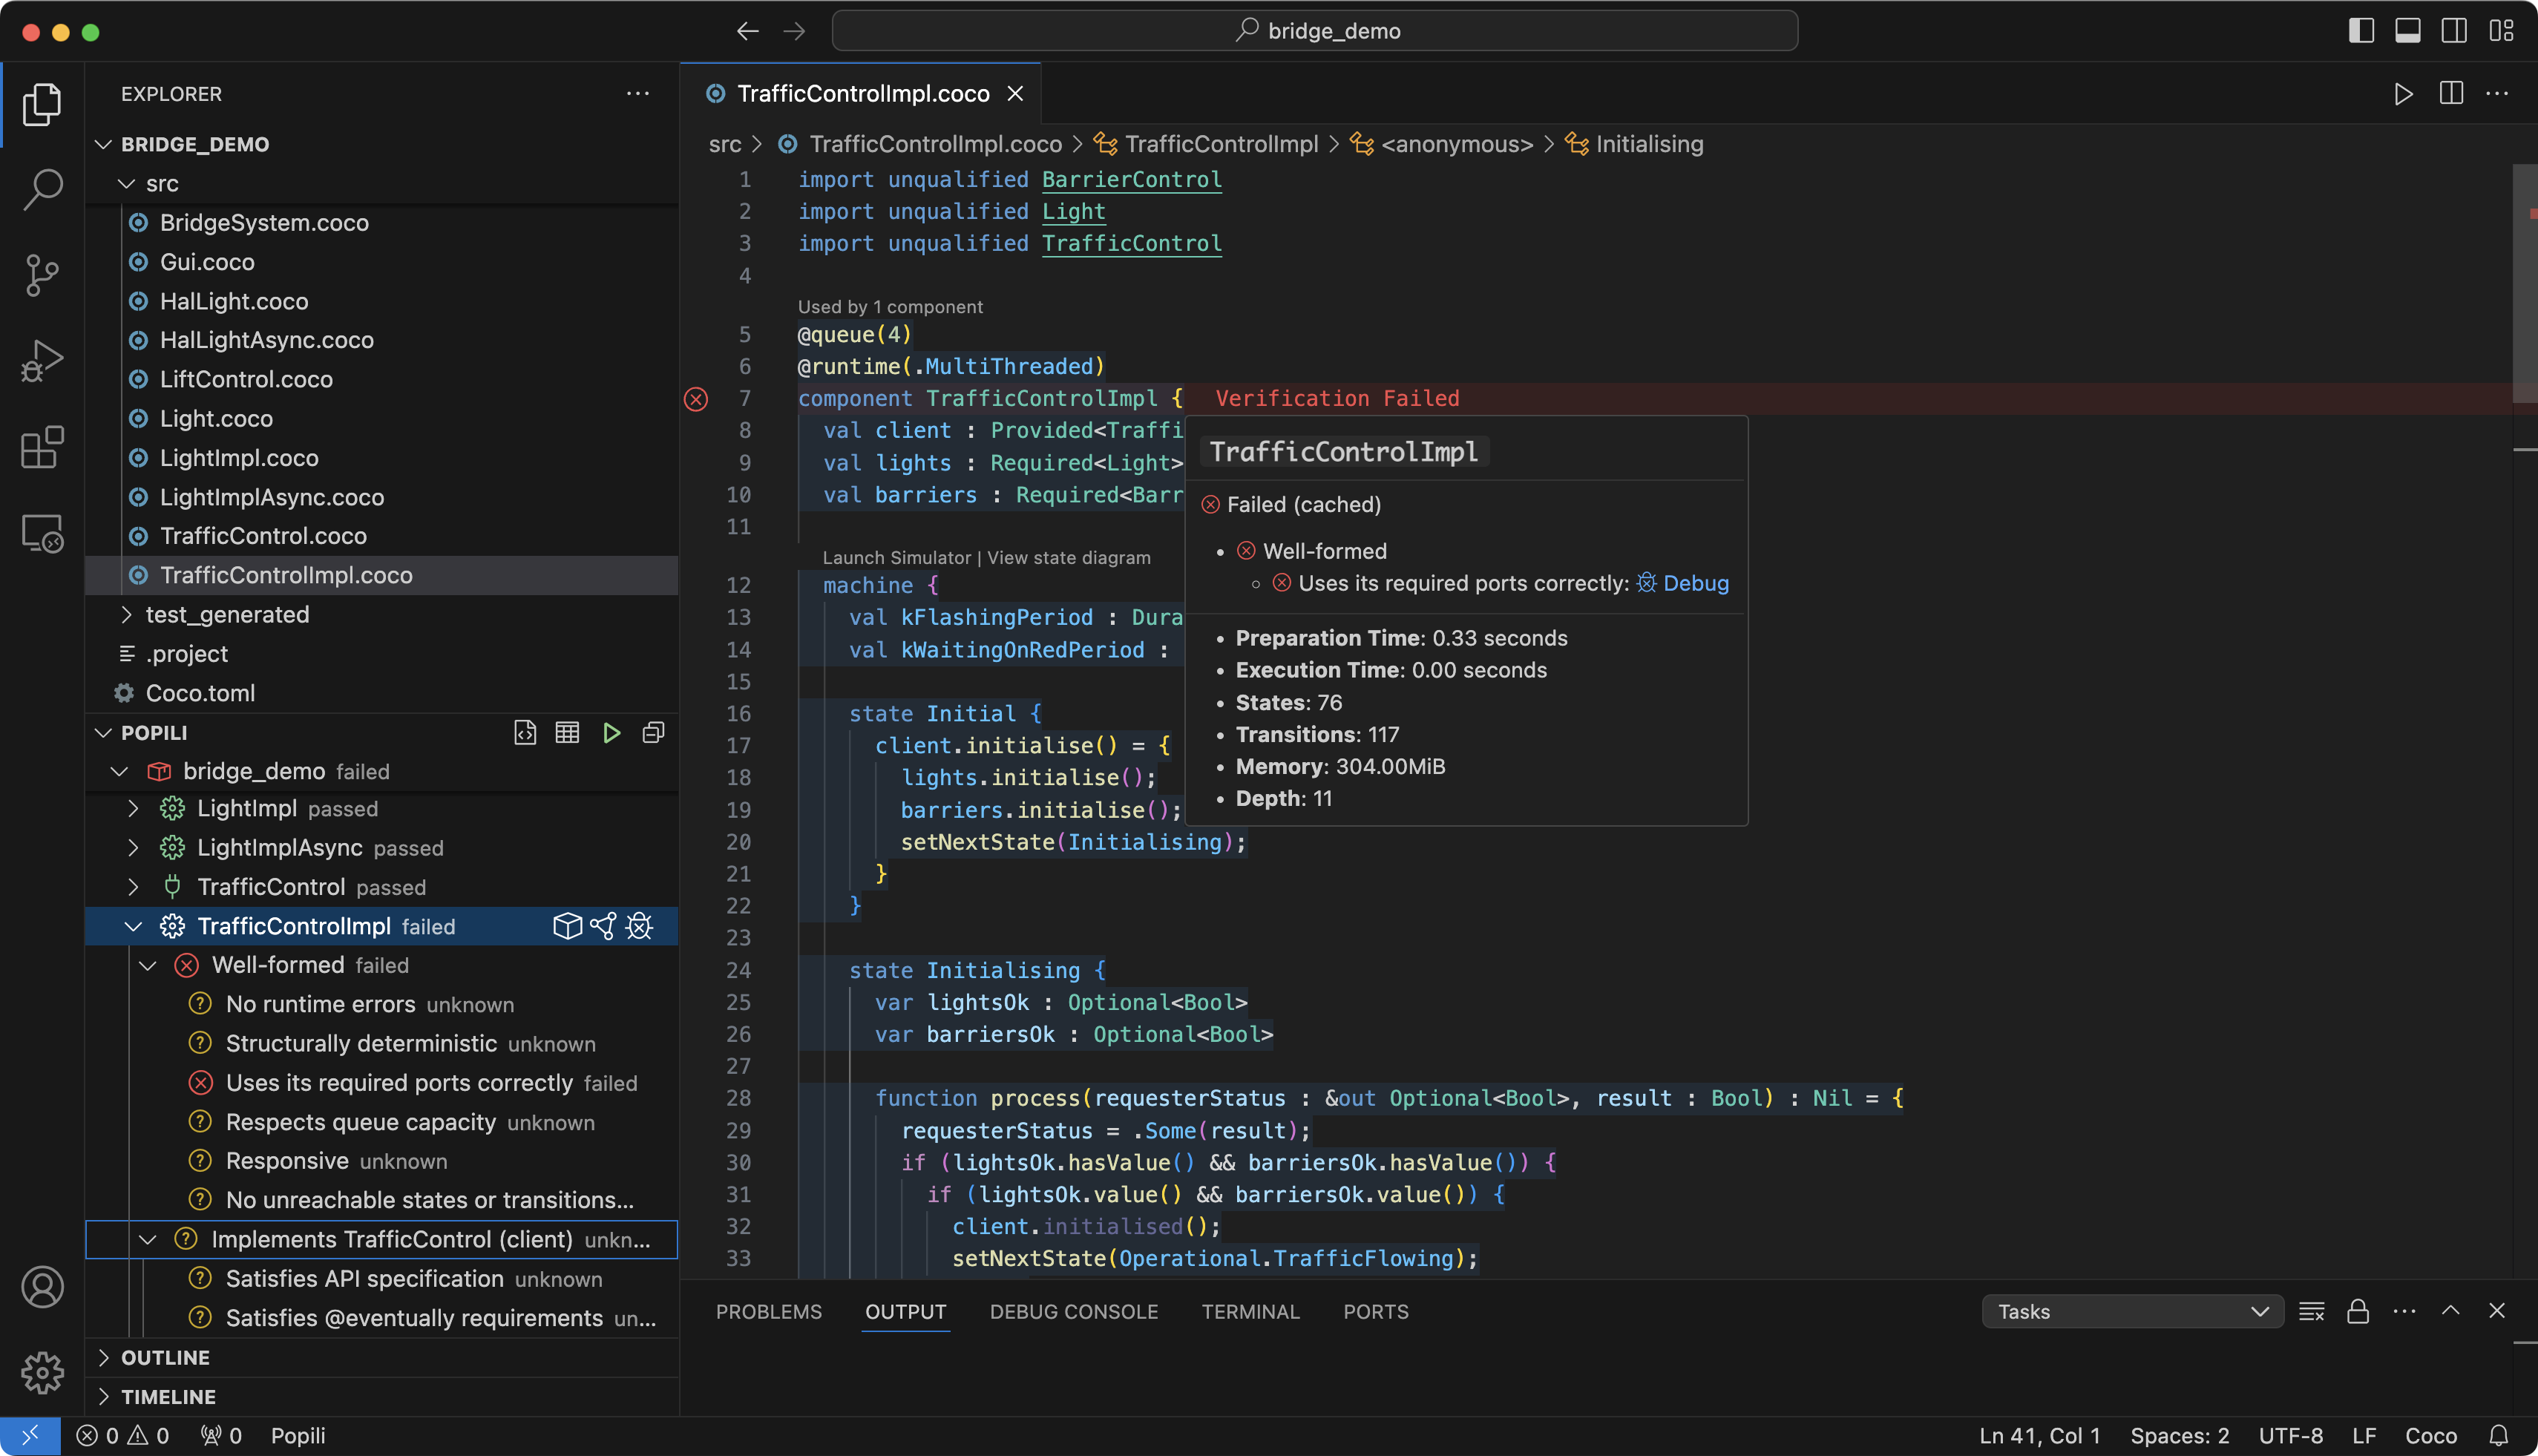
Task: Click the debug bug icon on TrafficControlImpl row
Action: click(x=639, y=926)
